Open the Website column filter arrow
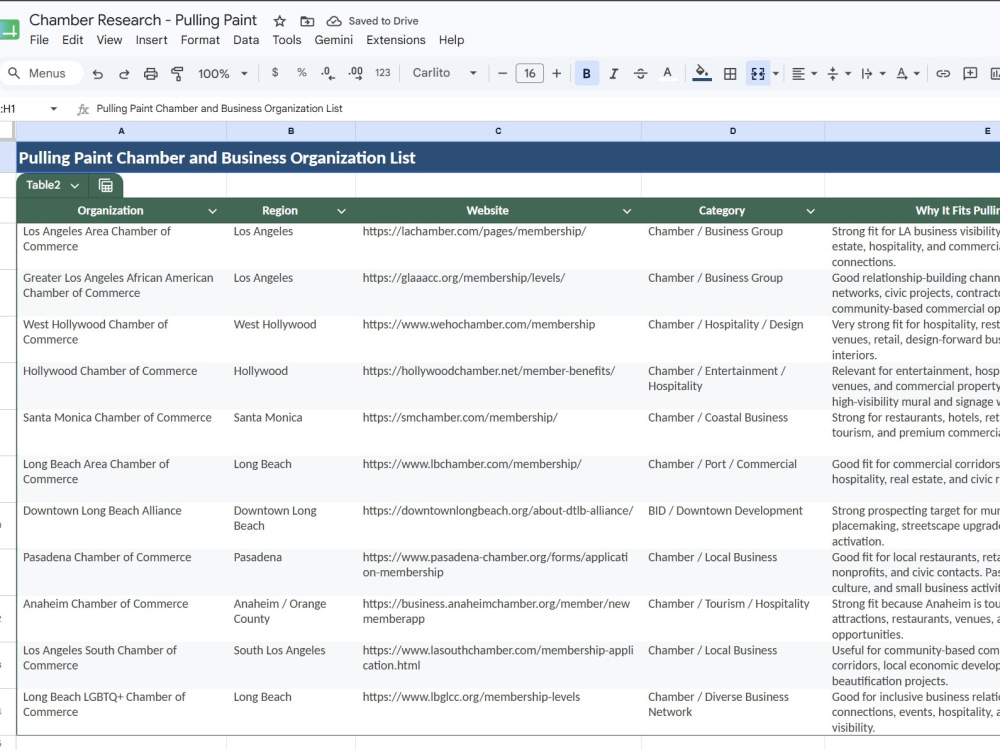1000x750 pixels. (x=627, y=211)
